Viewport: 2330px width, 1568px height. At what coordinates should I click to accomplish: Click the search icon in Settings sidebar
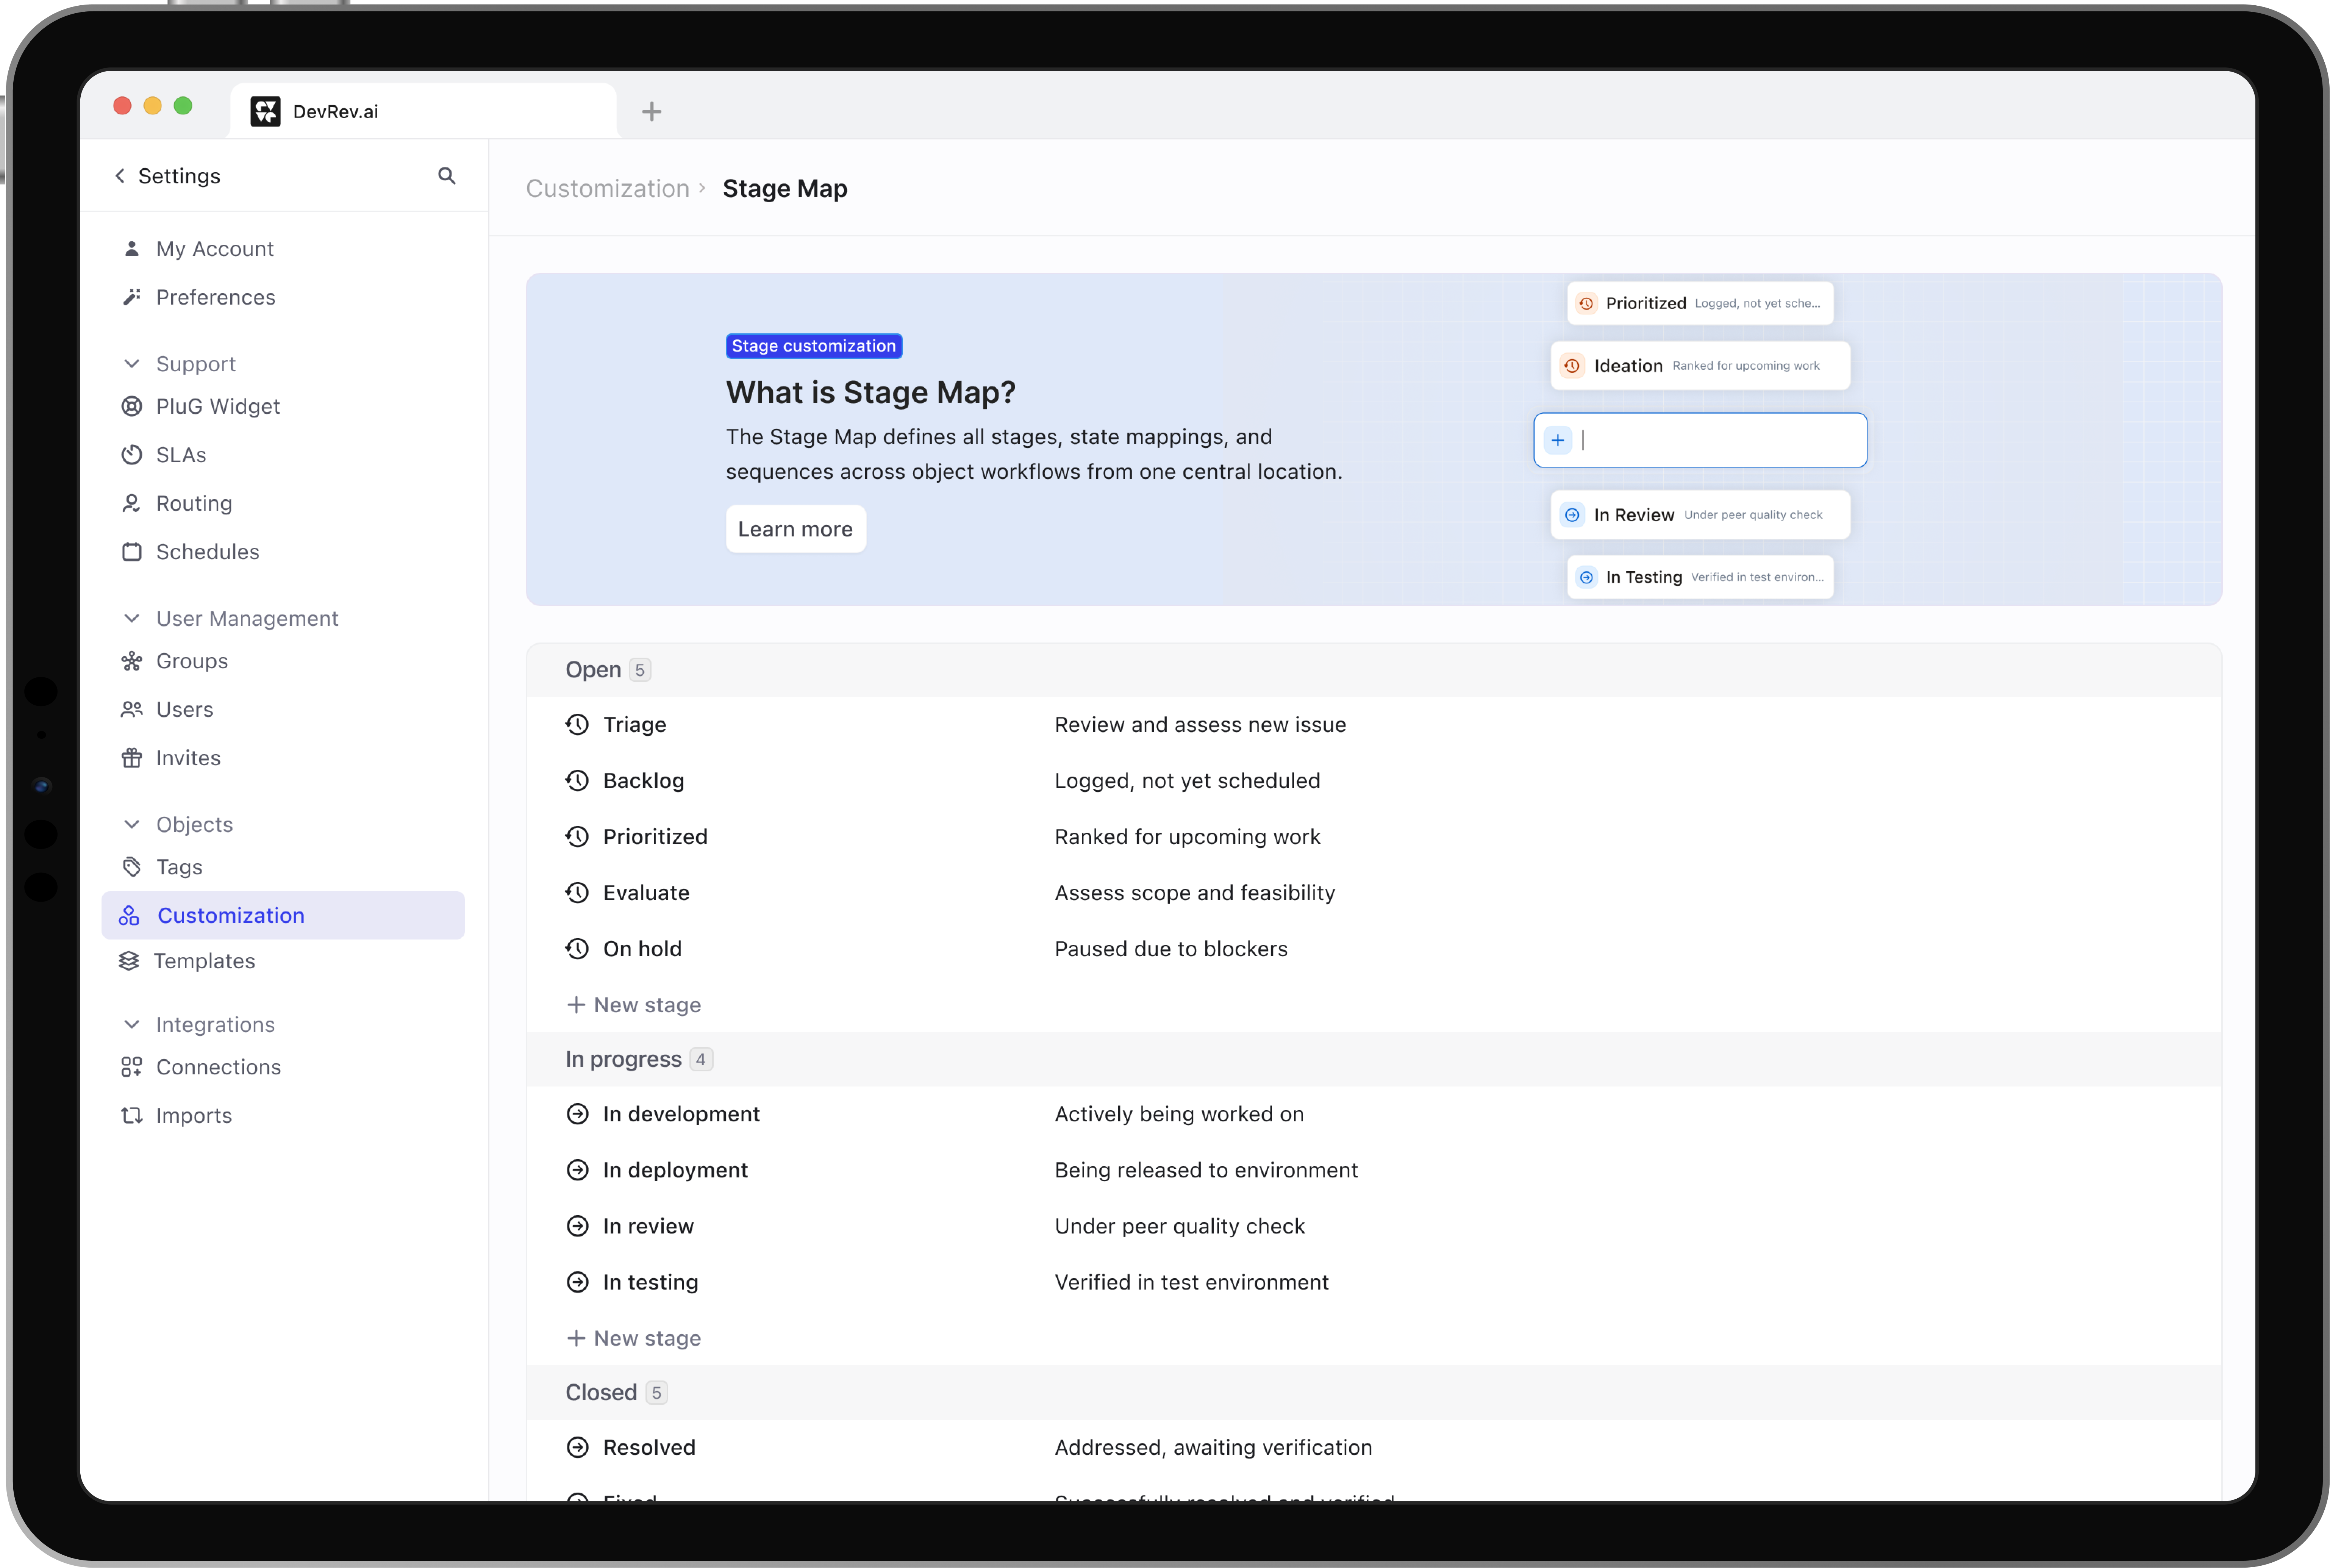[x=447, y=176]
